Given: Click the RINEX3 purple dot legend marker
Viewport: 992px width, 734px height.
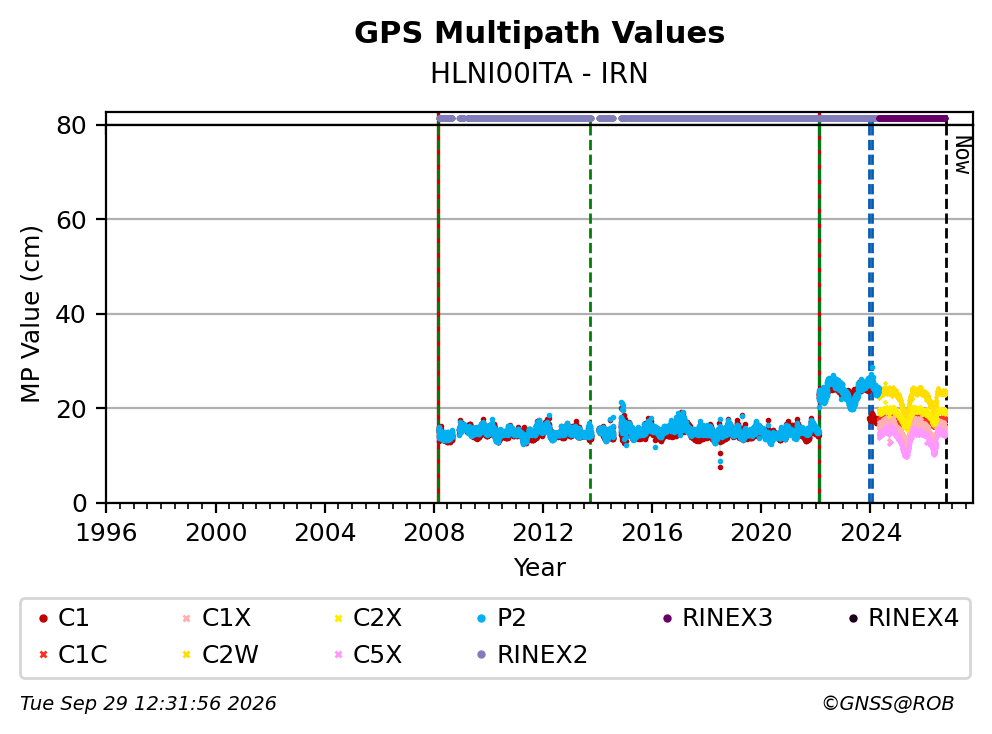Looking at the screenshot, I should click(x=667, y=618).
